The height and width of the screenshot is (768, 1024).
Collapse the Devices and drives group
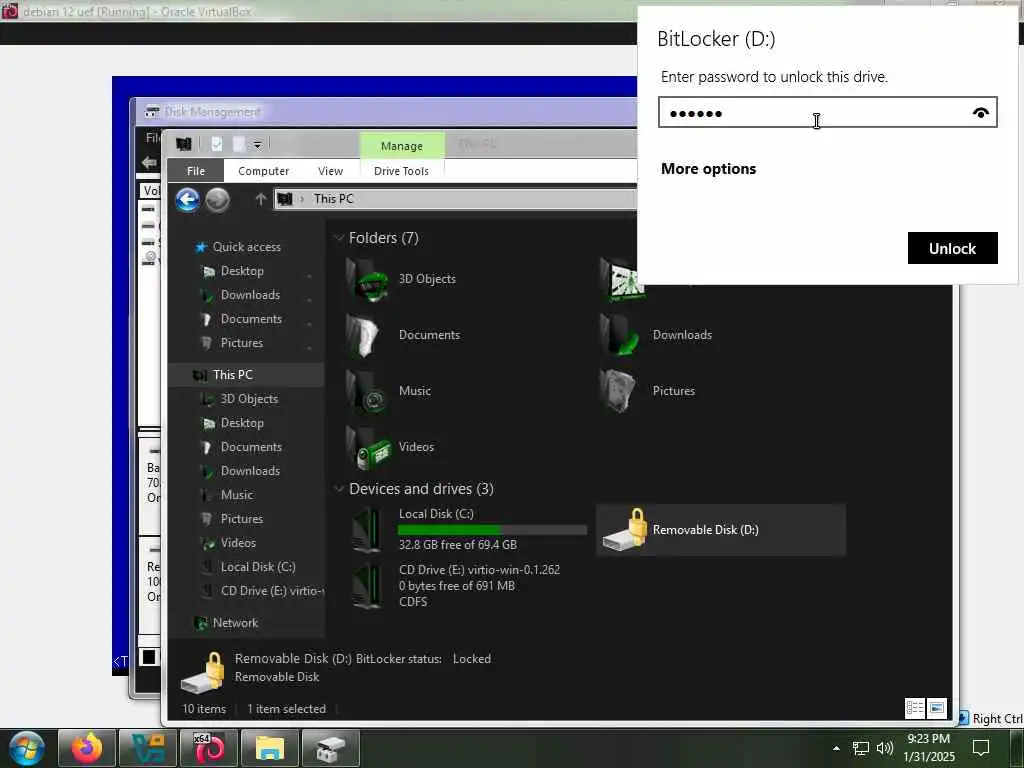[339, 488]
